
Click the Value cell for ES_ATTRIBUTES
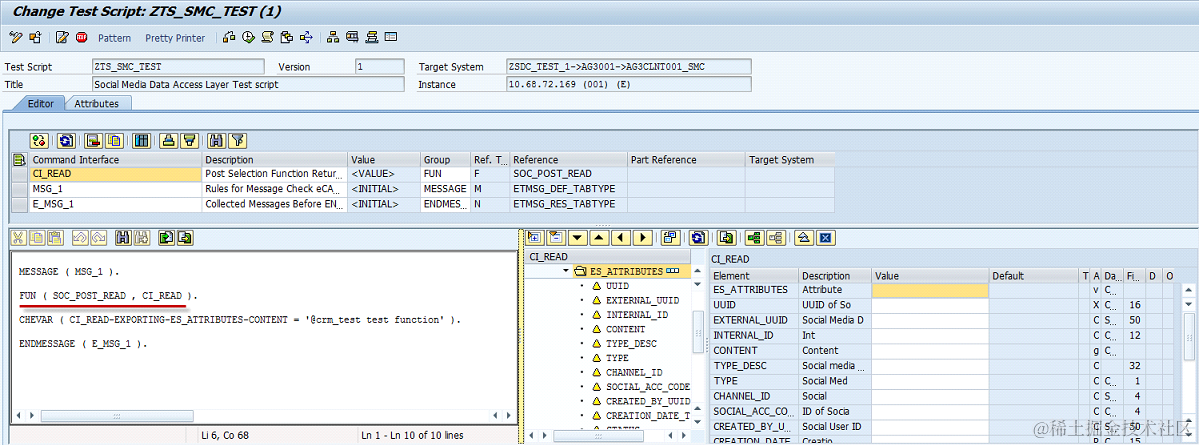point(930,290)
